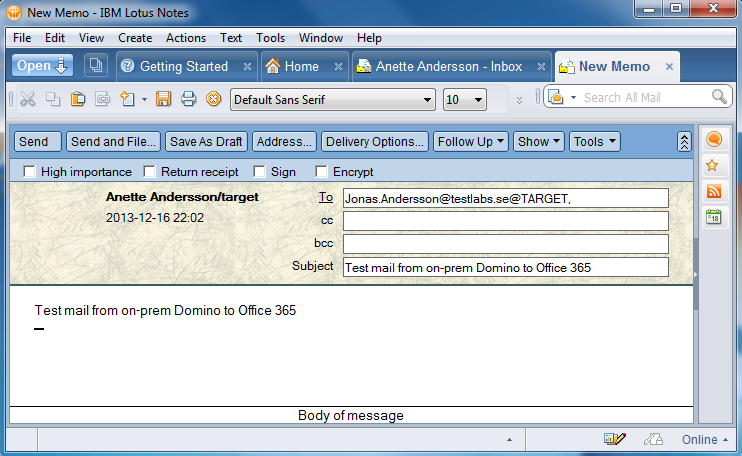Open the calendar sidebar icon
Viewport: 742px width, 456px height.
pos(714,217)
